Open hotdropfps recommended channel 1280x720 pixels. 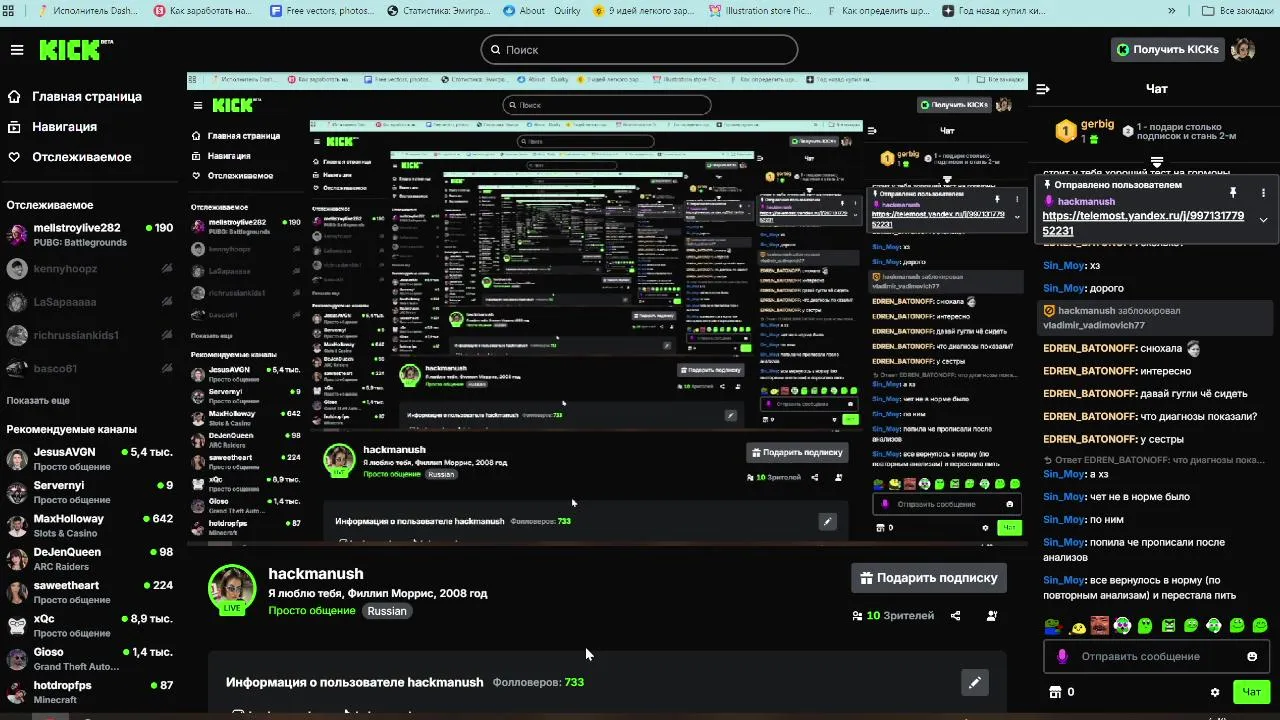pos(90,692)
